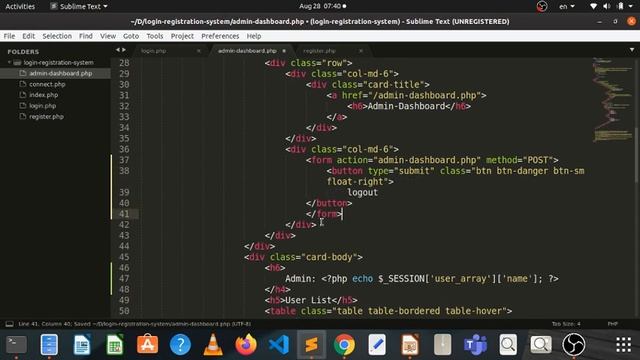
Task: Open index.php in the sidebar
Action: (43, 95)
